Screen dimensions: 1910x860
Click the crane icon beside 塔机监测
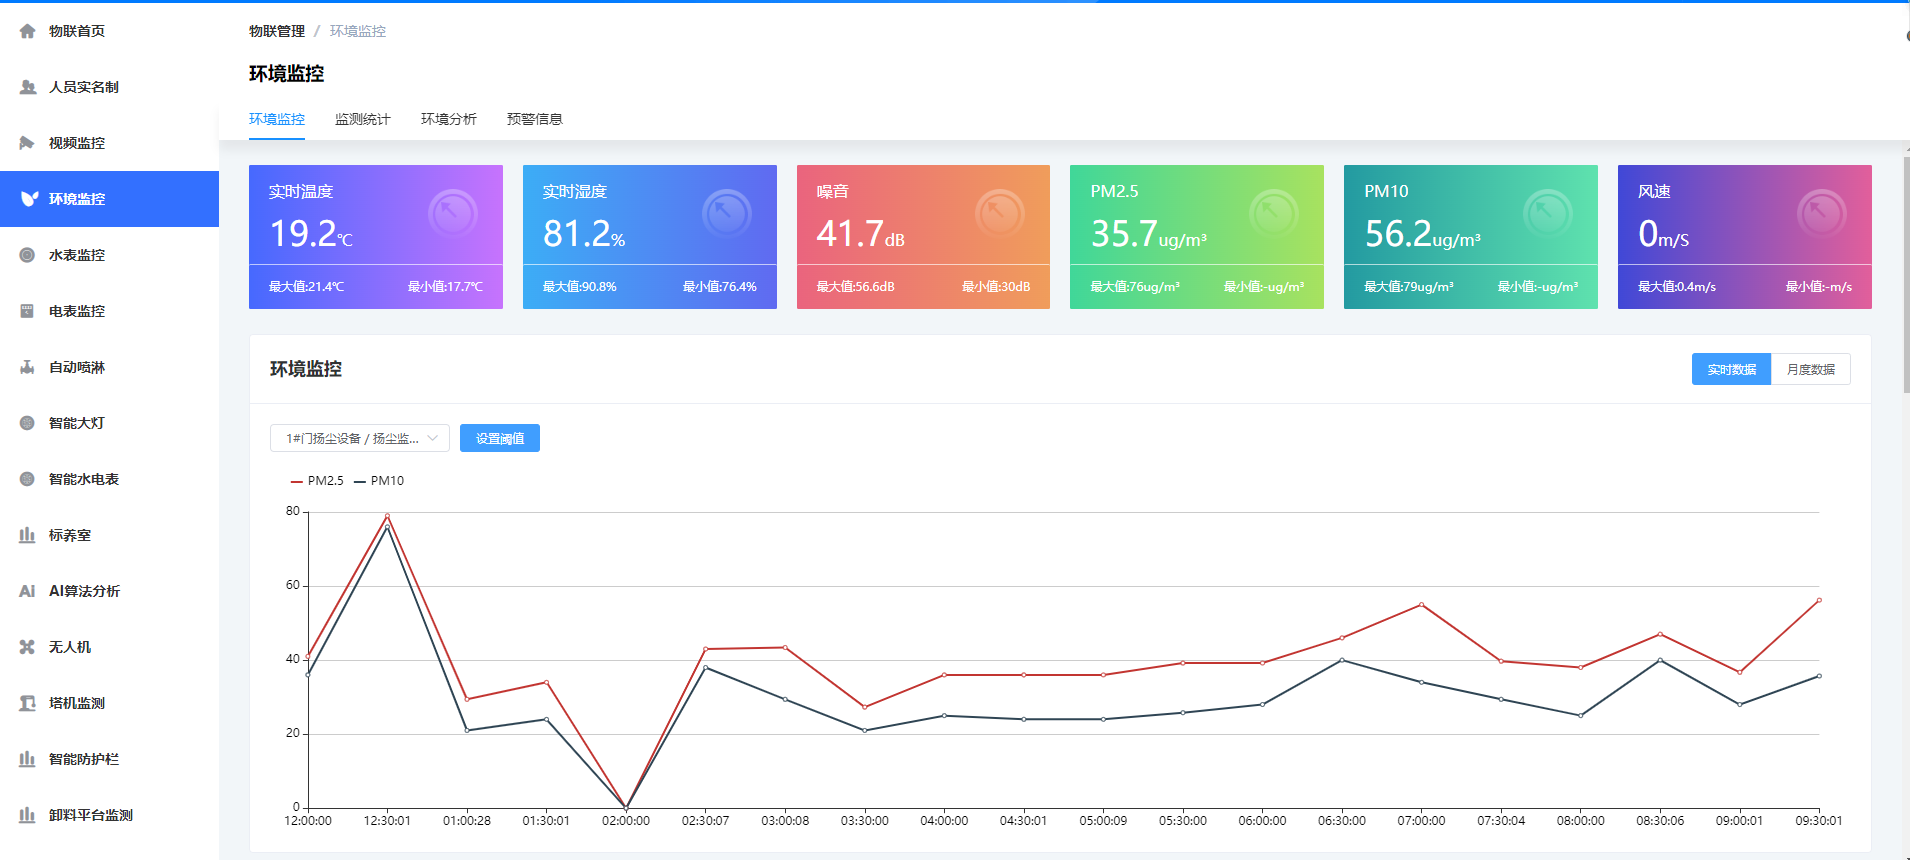click(27, 703)
